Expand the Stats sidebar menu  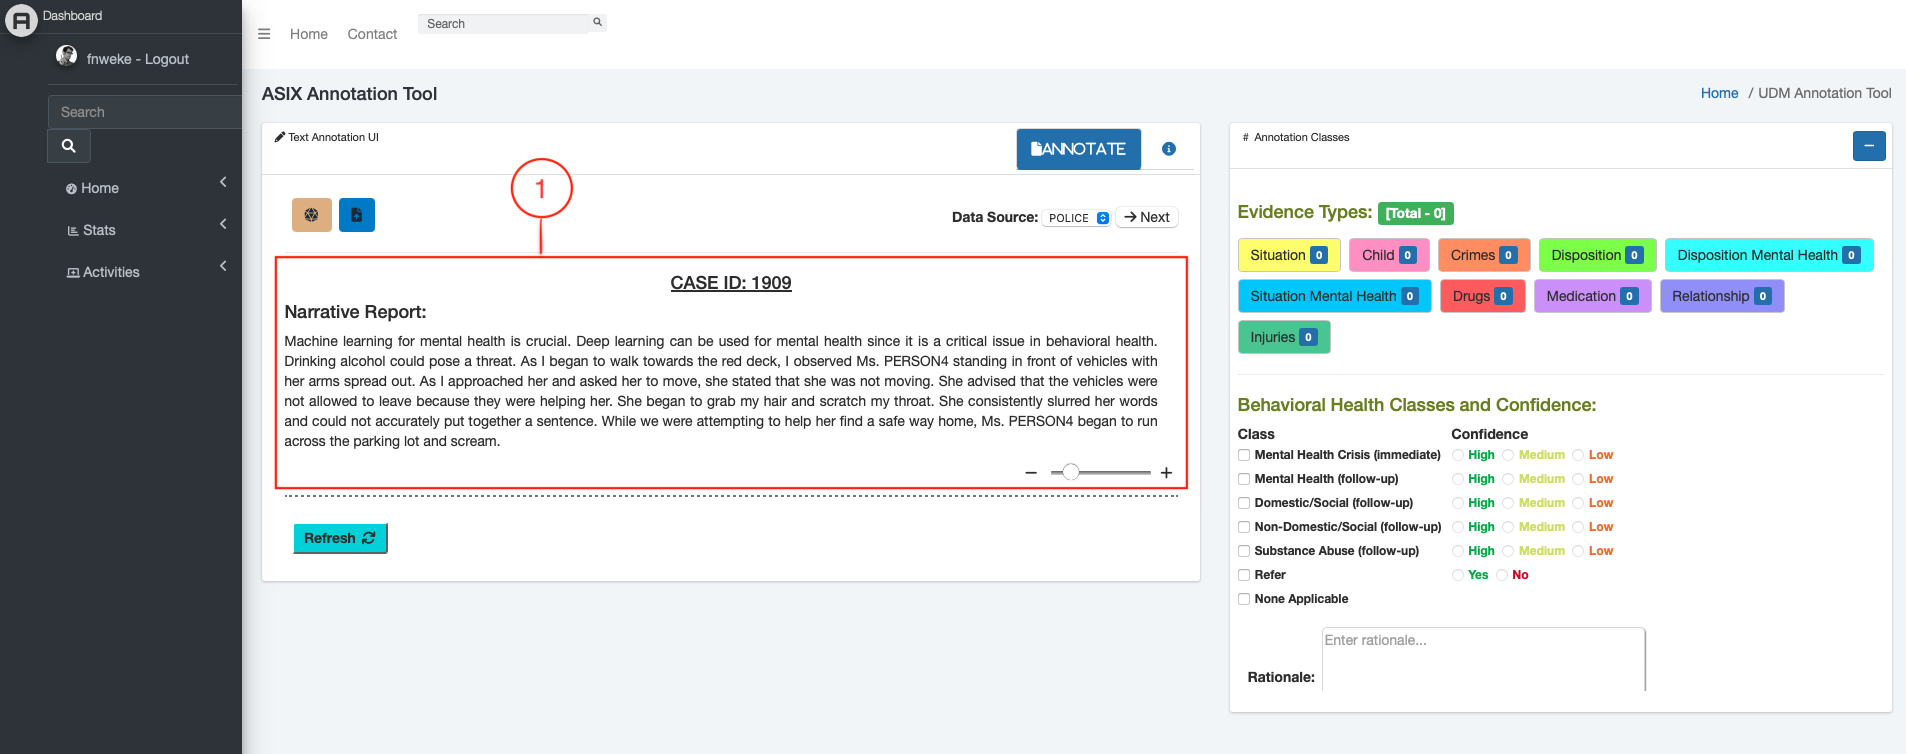[x=99, y=230]
